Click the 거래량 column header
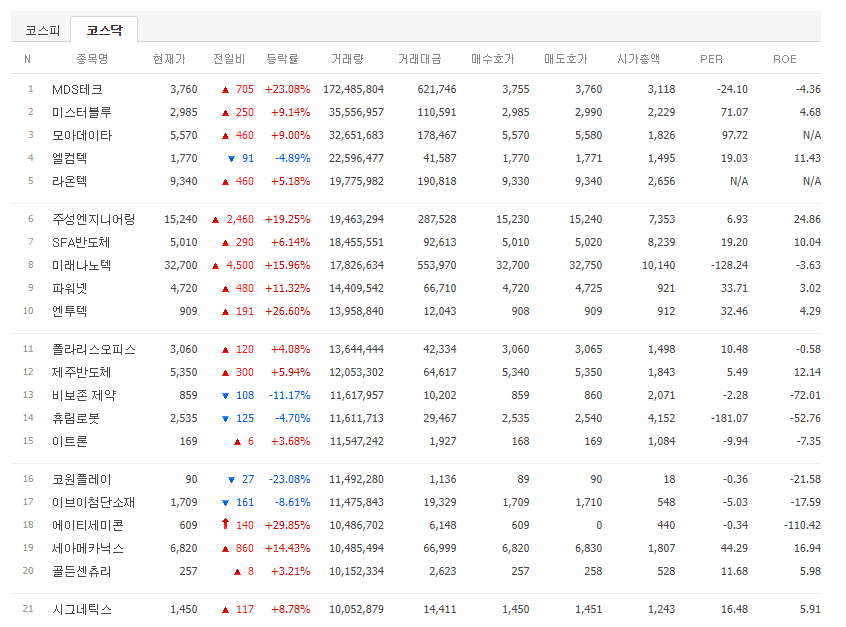This screenshot has height=627, width=846. tap(347, 59)
